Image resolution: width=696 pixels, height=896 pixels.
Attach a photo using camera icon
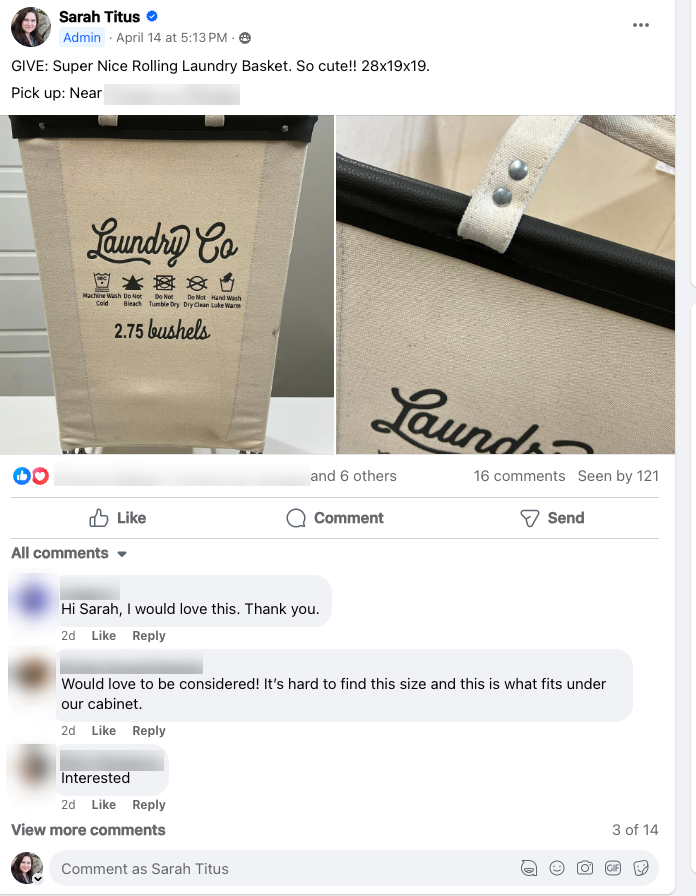coord(585,868)
